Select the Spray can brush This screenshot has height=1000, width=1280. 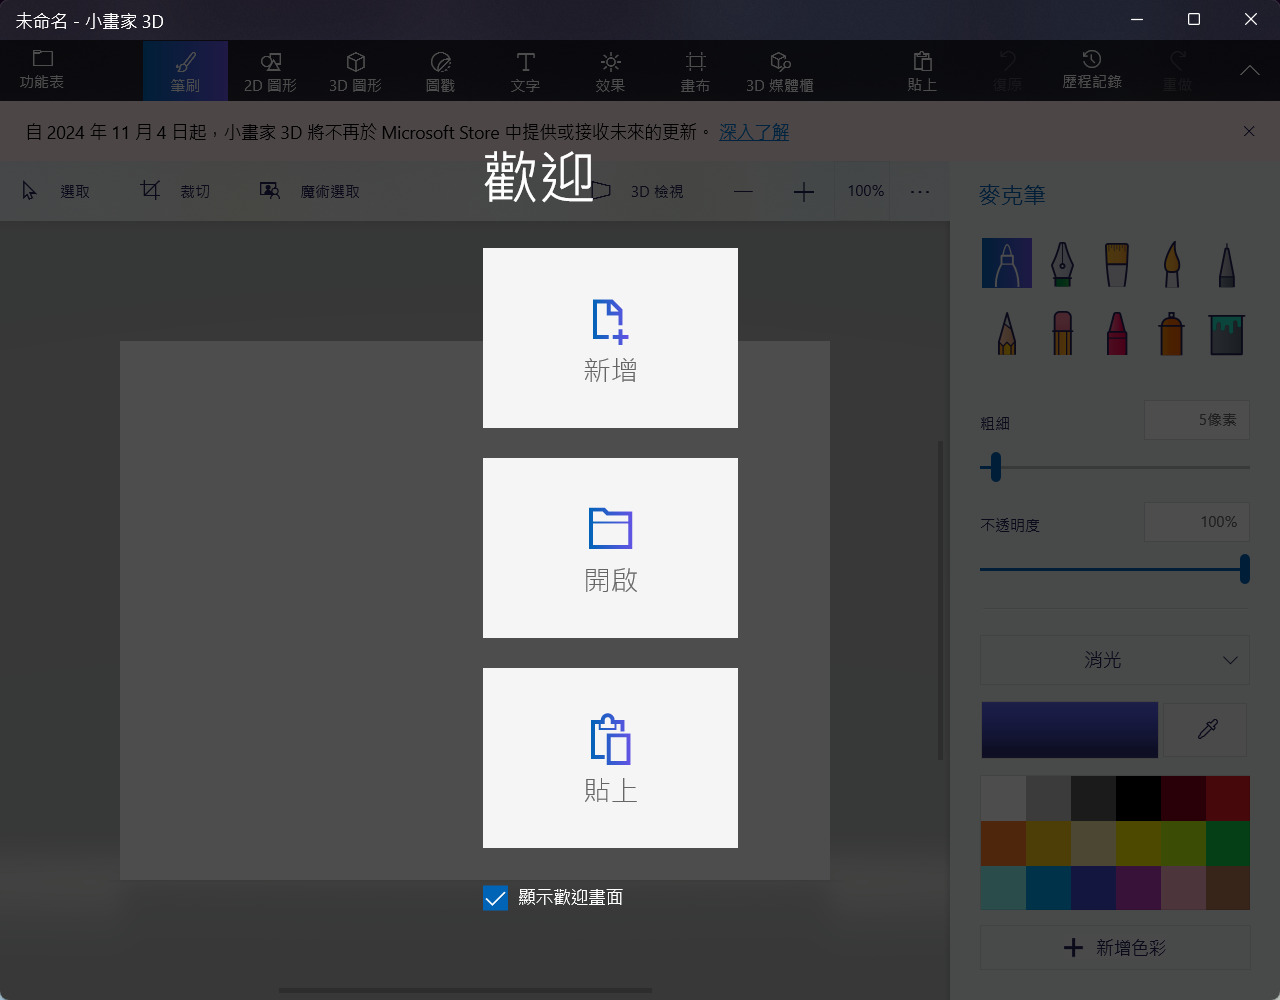(1172, 332)
